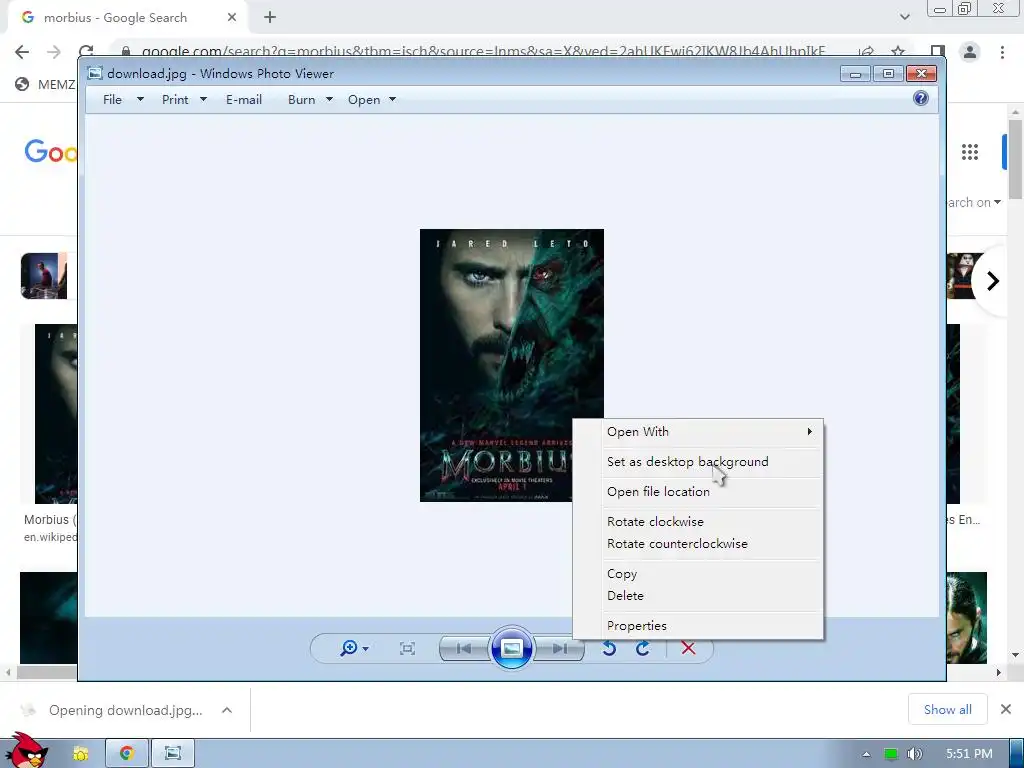Open Chrome side panel icon
The image size is (1024, 768).
point(938,52)
